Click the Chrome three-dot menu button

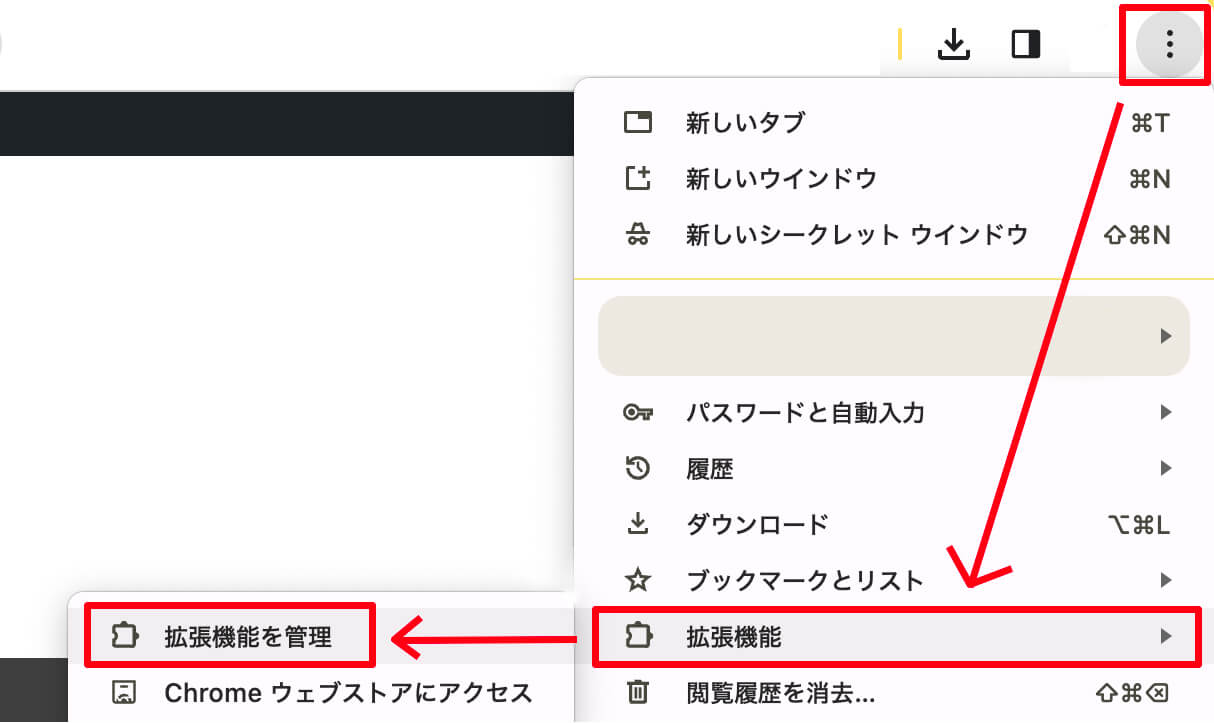click(1168, 44)
